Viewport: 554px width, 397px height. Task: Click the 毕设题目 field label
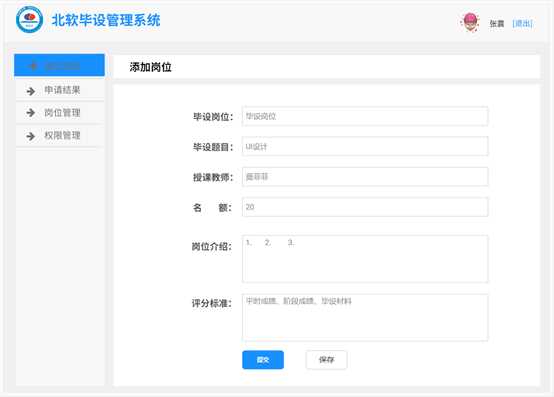pyautogui.click(x=213, y=147)
